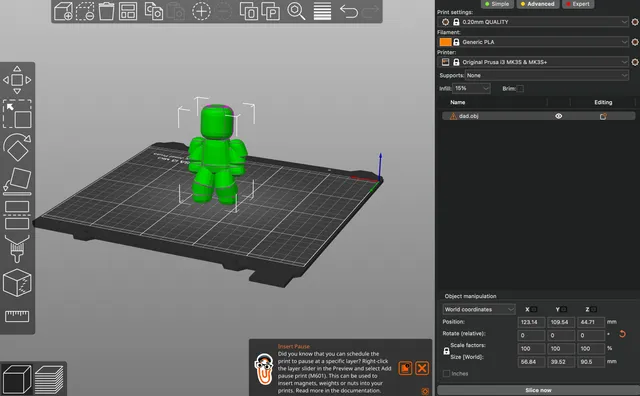Open Variable layer height tool
640x396 pixels.
coord(322,11)
